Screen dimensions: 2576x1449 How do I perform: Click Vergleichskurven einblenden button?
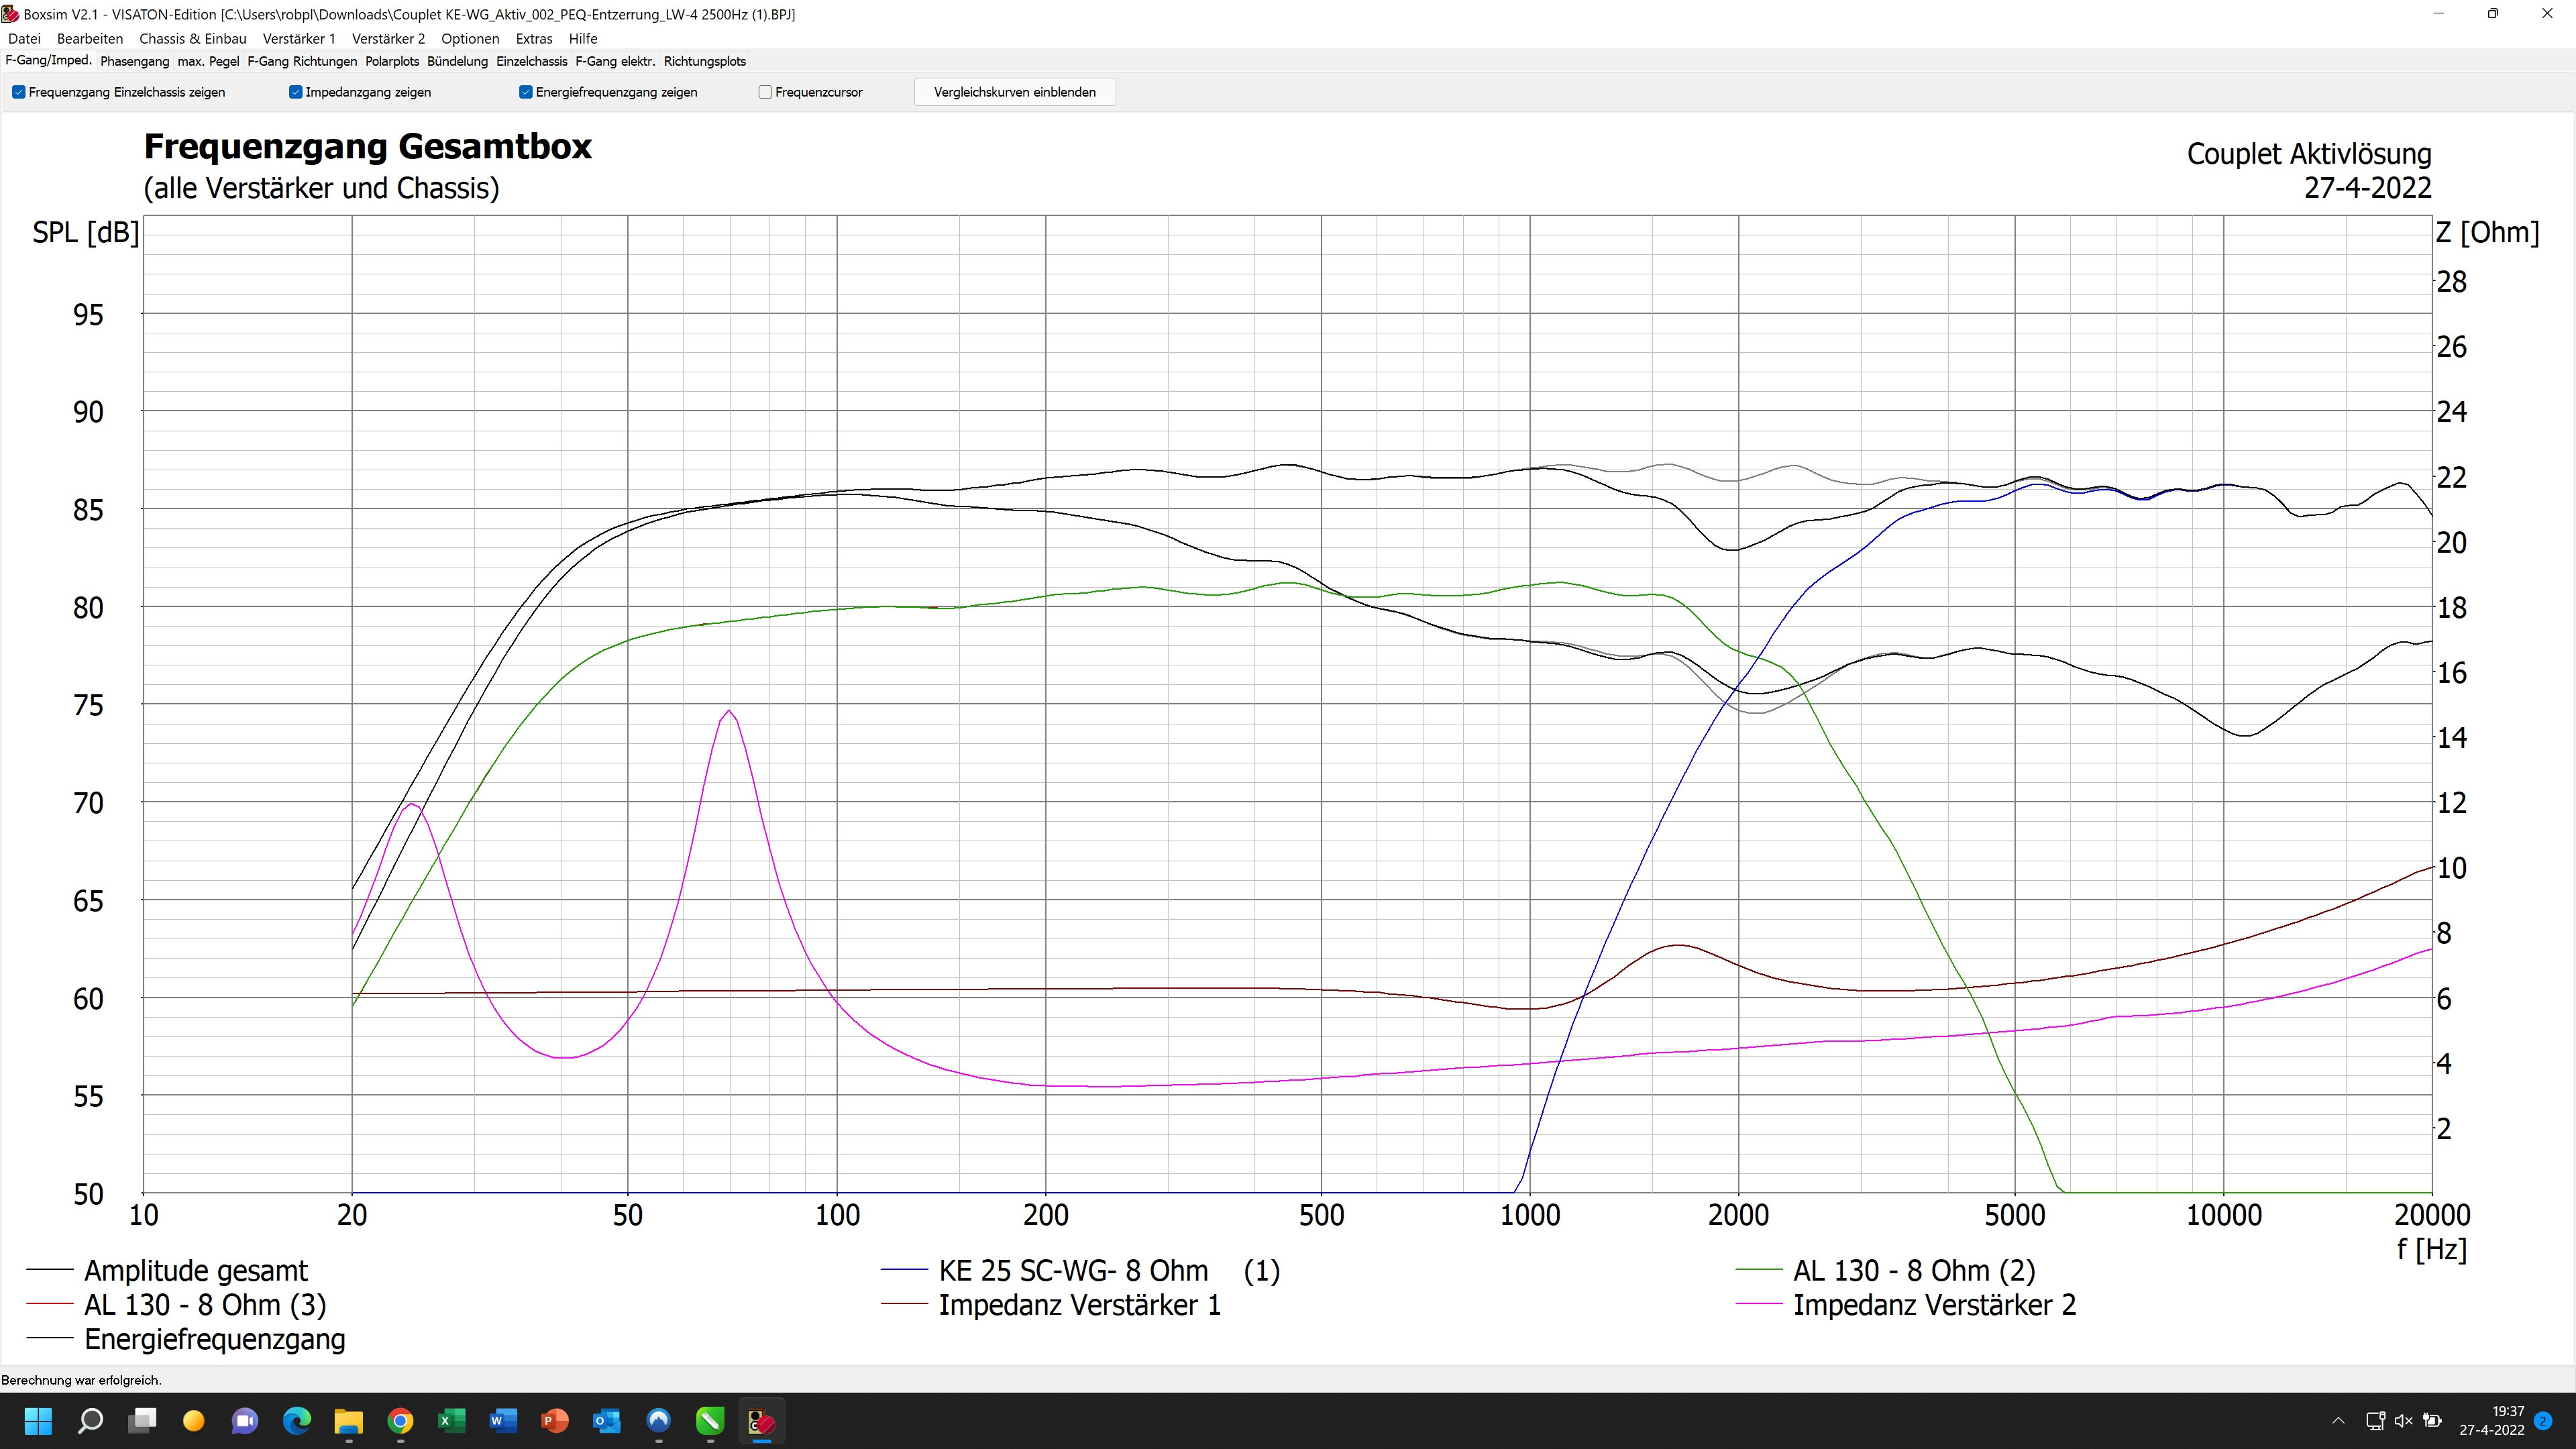[1014, 92]
